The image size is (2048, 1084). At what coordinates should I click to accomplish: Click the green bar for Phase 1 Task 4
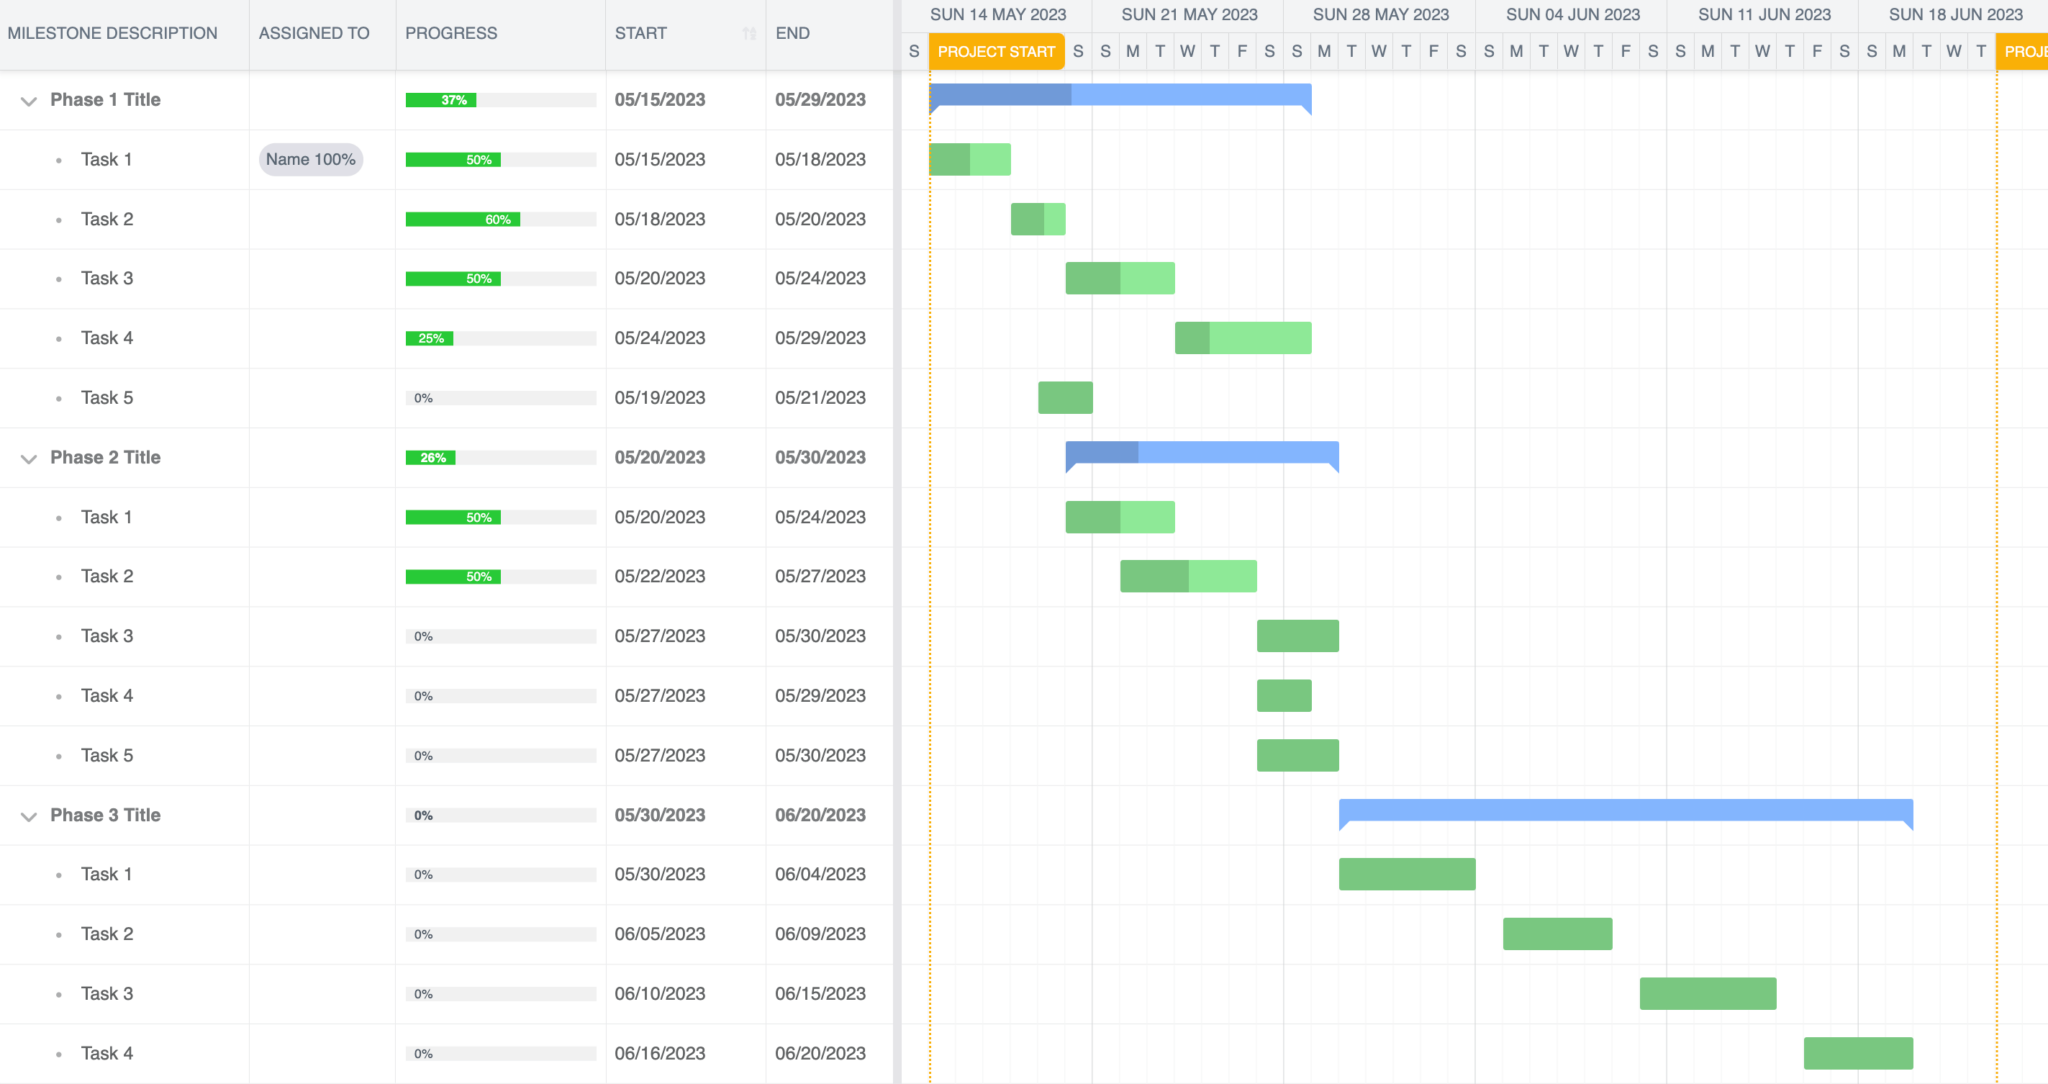pos(1243,338)
